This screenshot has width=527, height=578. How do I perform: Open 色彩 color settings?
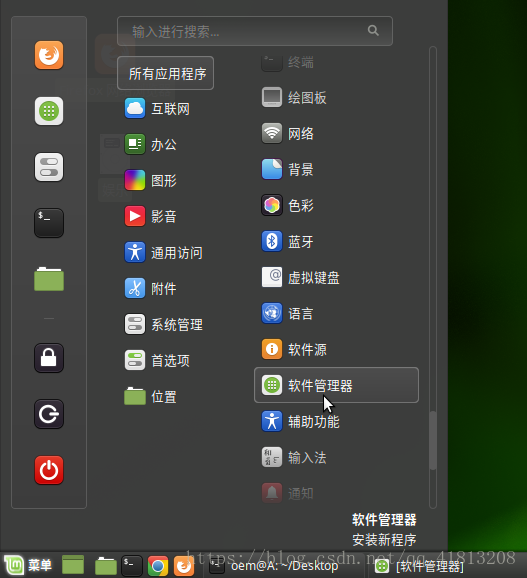point(288,205)
